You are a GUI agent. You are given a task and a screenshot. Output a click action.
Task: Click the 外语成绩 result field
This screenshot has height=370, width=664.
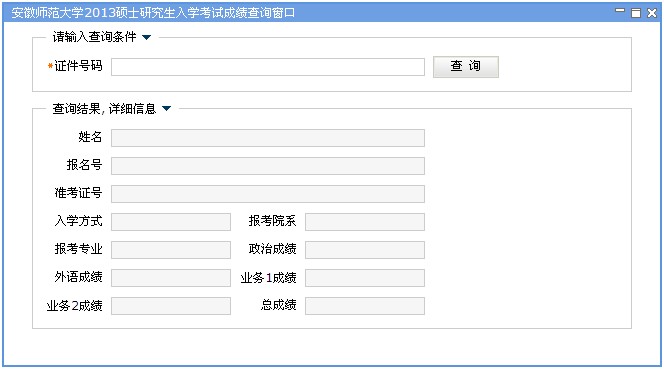click(171, 278)
